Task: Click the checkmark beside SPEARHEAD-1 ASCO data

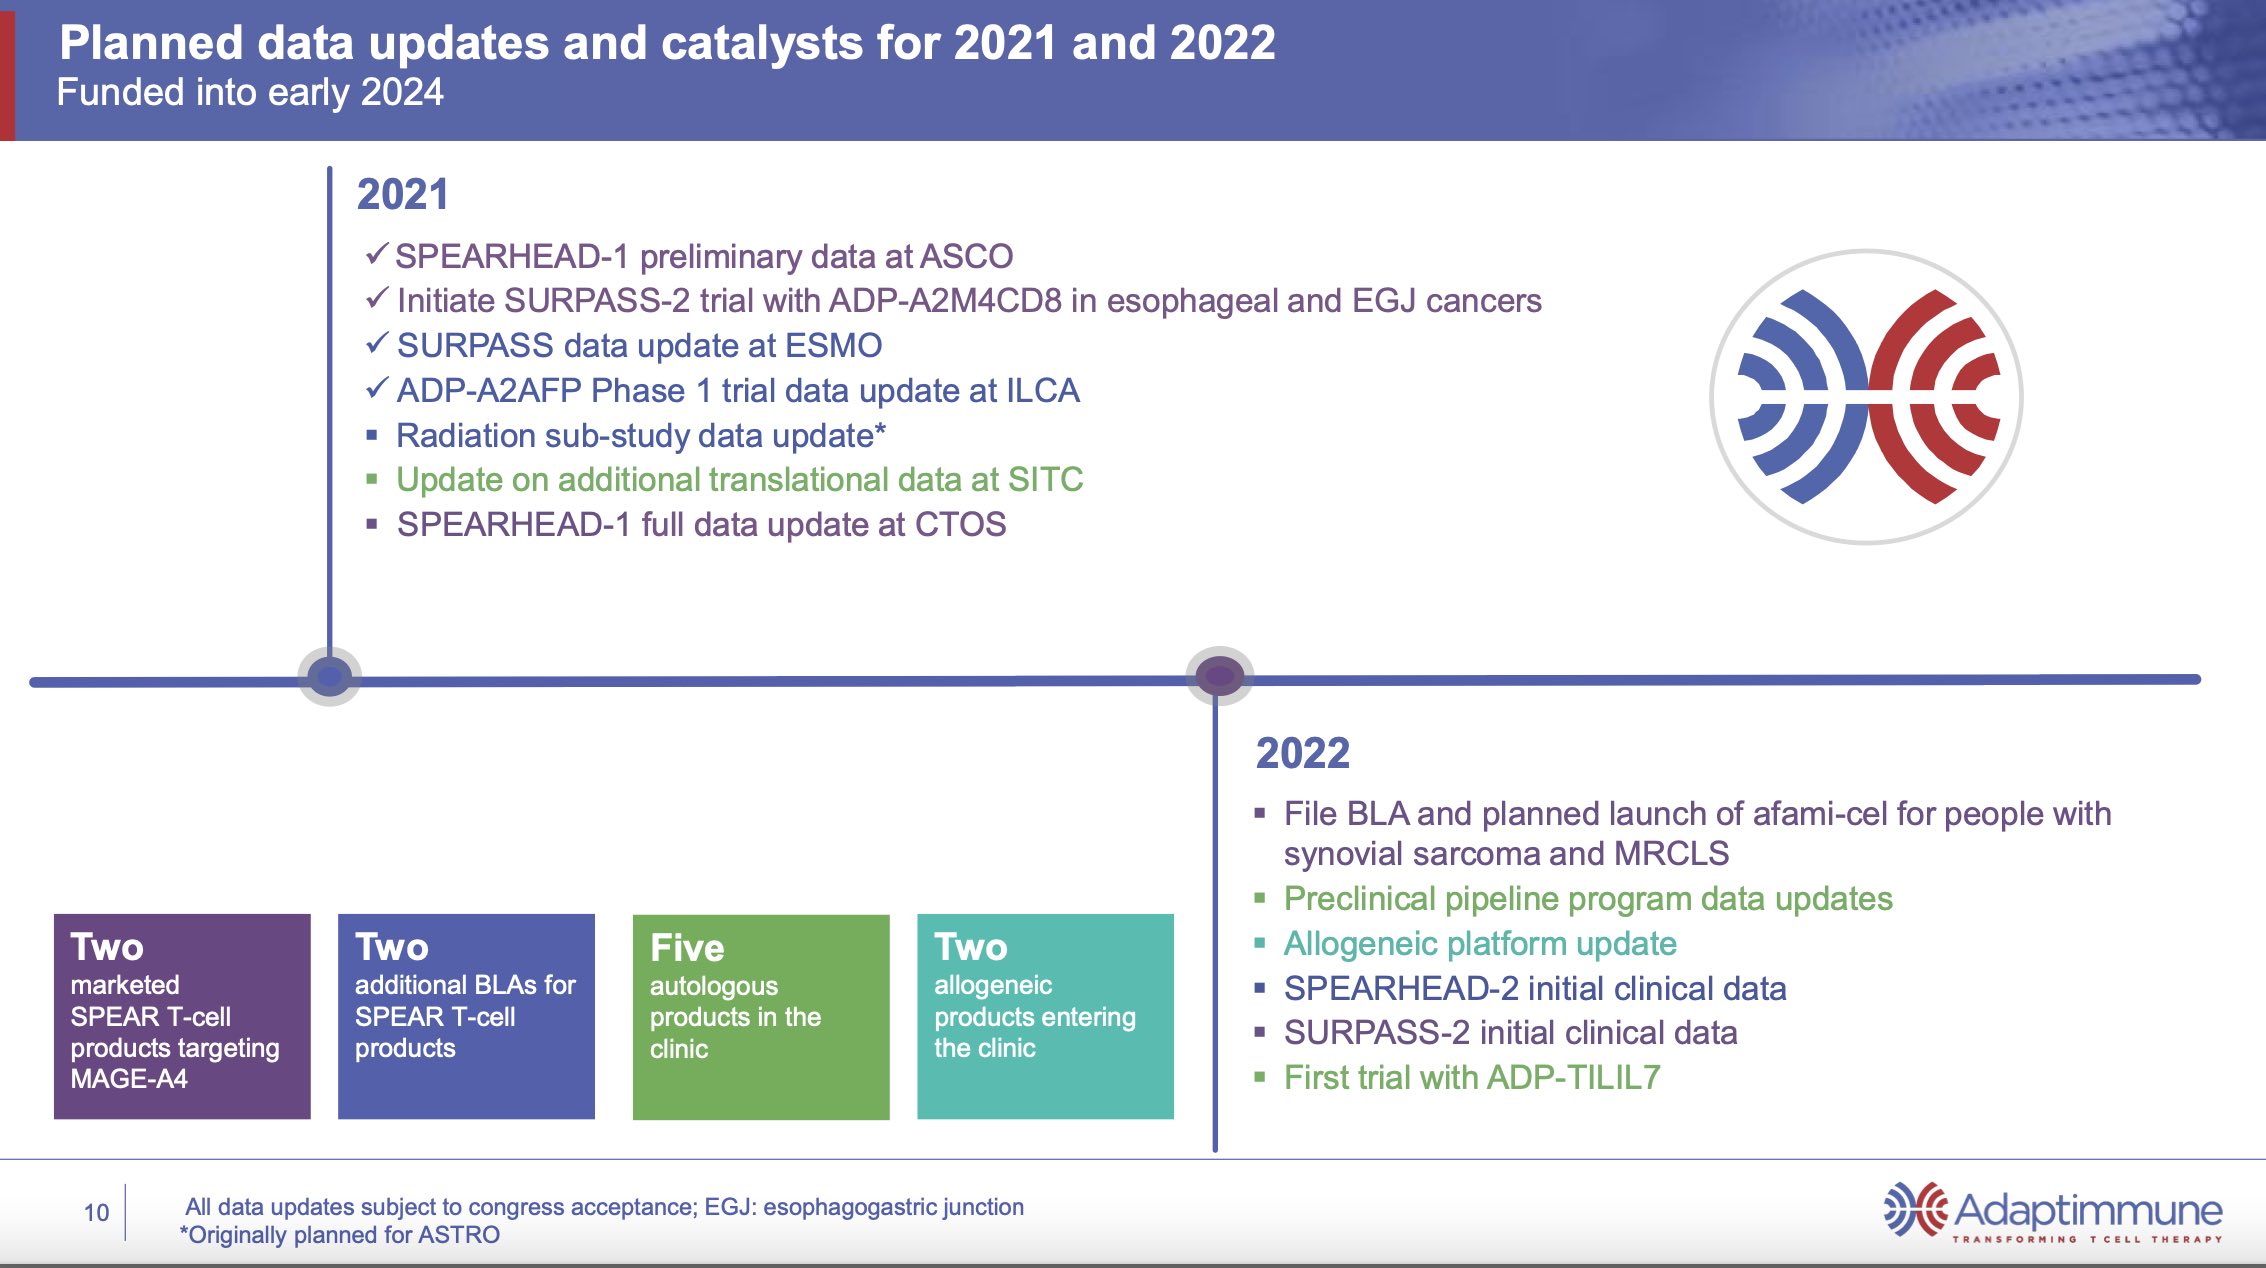Action: tap(378, 256)
